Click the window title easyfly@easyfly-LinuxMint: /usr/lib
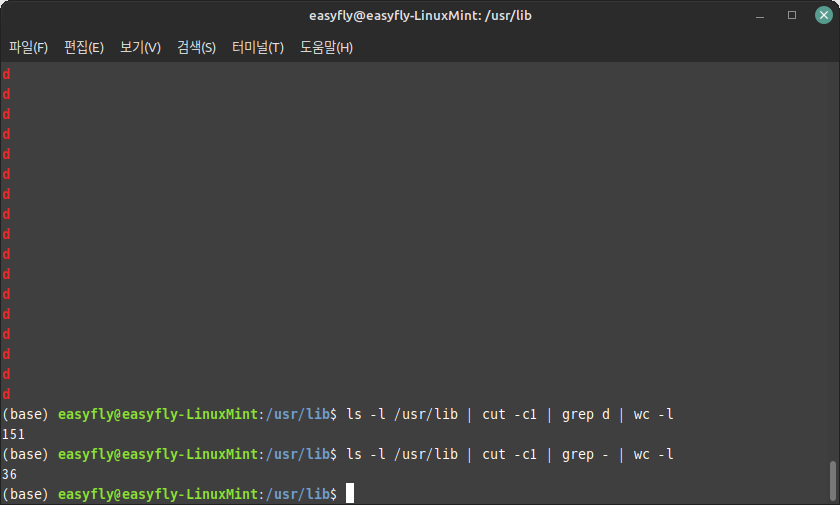This screenshot has width=840, height=505. (420, 16)
